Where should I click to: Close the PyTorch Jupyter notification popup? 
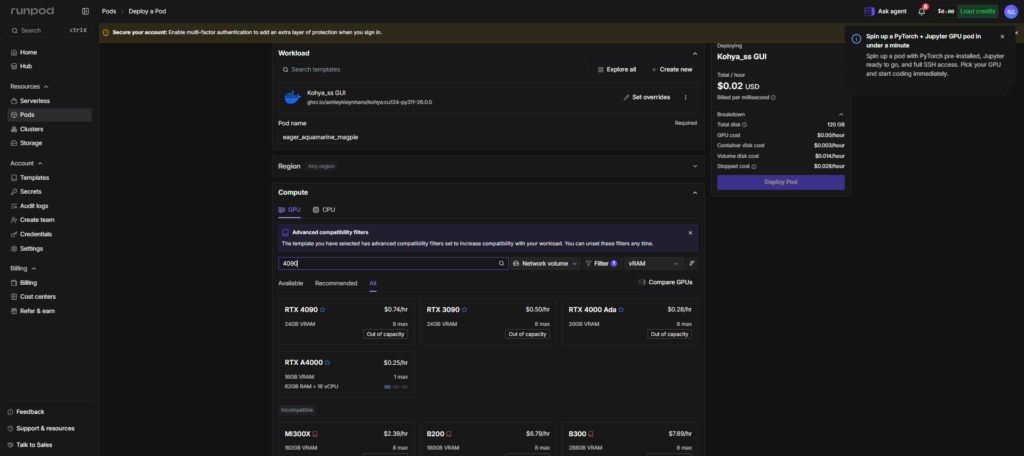pyautogui.click(x=1002, y=37)
